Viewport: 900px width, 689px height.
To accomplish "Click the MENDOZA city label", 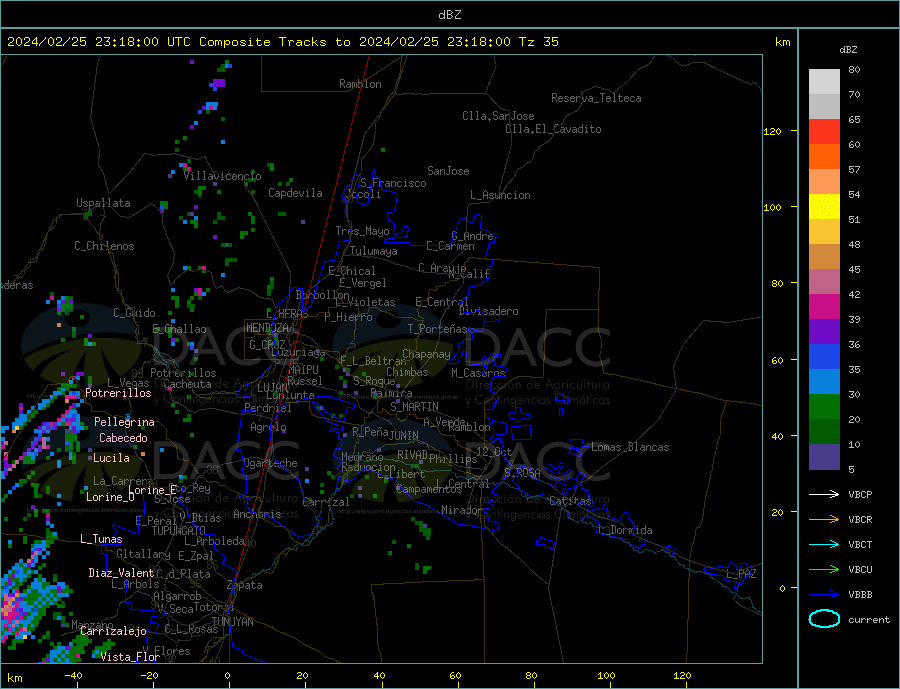I will (x=267, y=328).
